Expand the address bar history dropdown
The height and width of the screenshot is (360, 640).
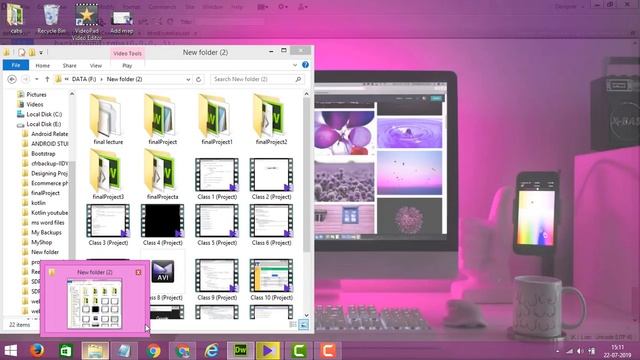[188, 79]
